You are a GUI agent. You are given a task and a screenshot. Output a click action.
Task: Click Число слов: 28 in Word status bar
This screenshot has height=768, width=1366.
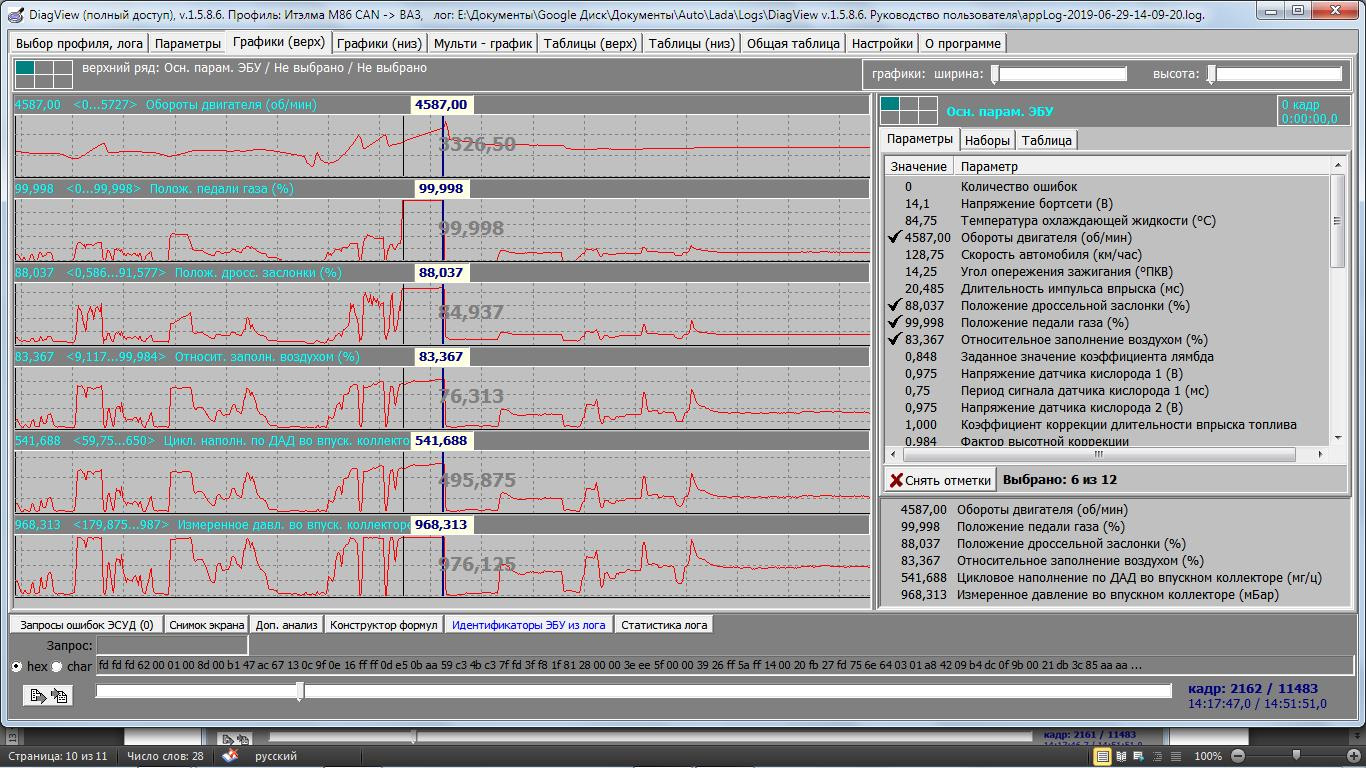coord(166,756)
